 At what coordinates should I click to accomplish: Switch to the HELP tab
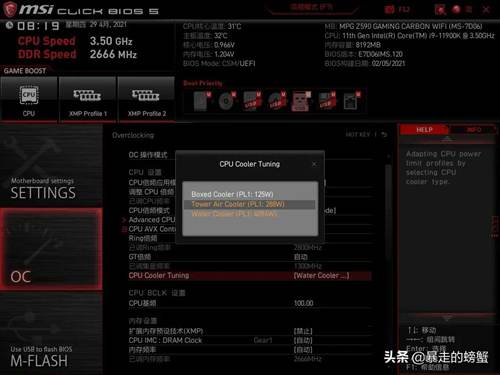(424, 130)
